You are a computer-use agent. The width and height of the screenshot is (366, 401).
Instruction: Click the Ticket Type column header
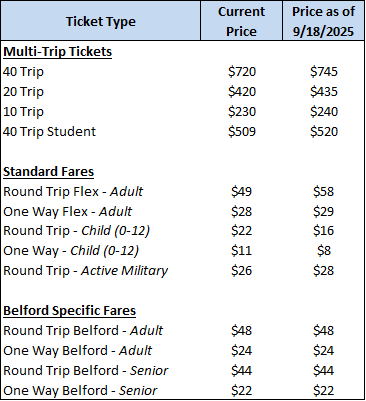101,22
